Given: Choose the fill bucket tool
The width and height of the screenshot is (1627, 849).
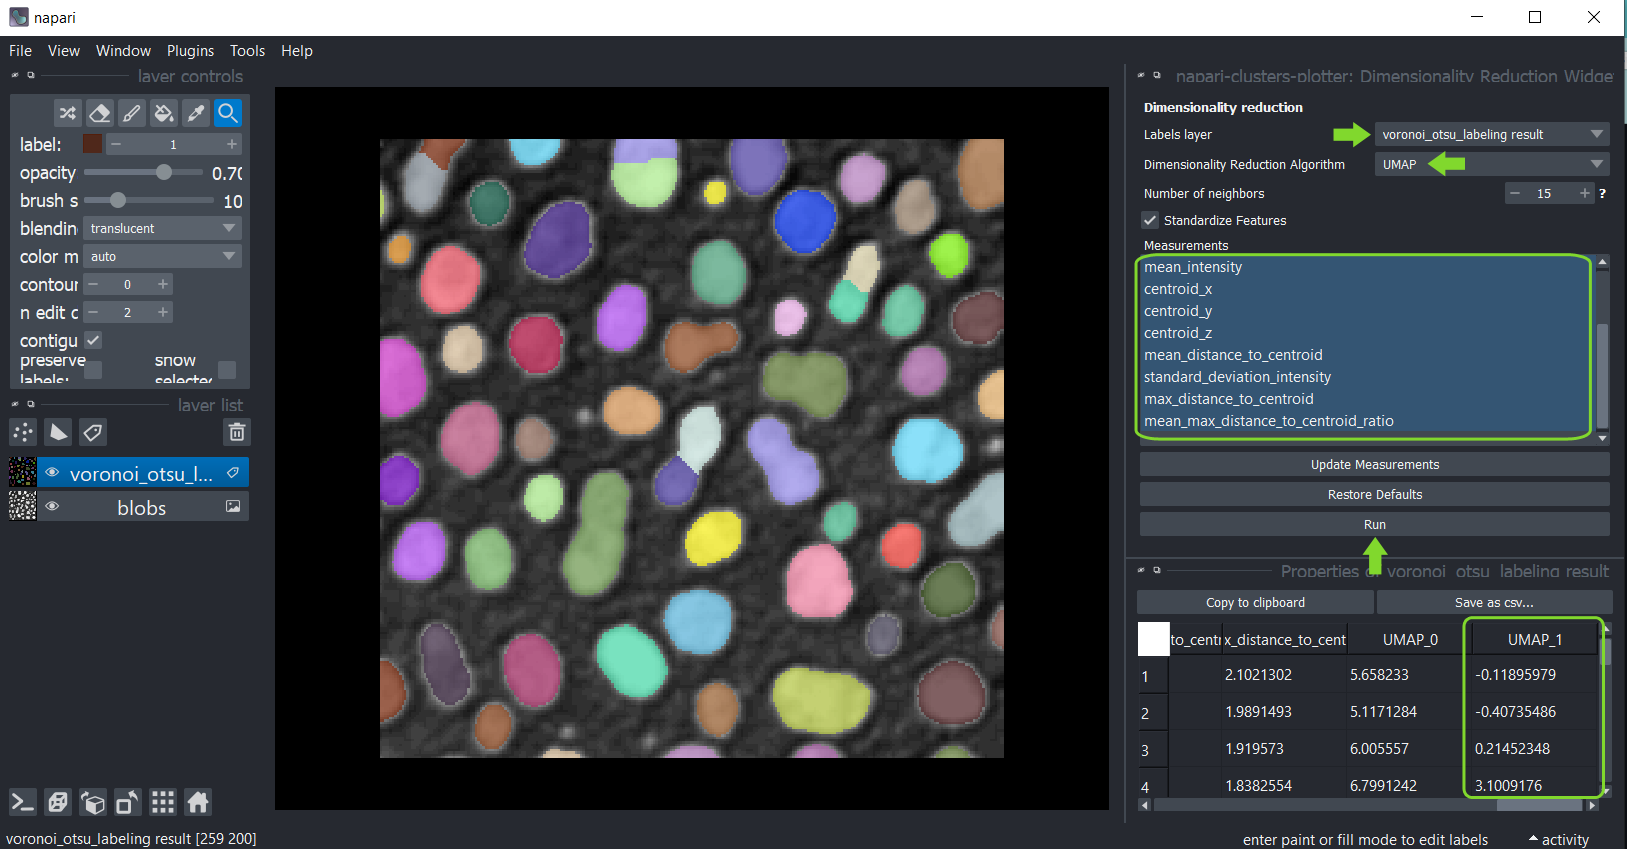Looking at the screenshot, I should tap(164, 113).
